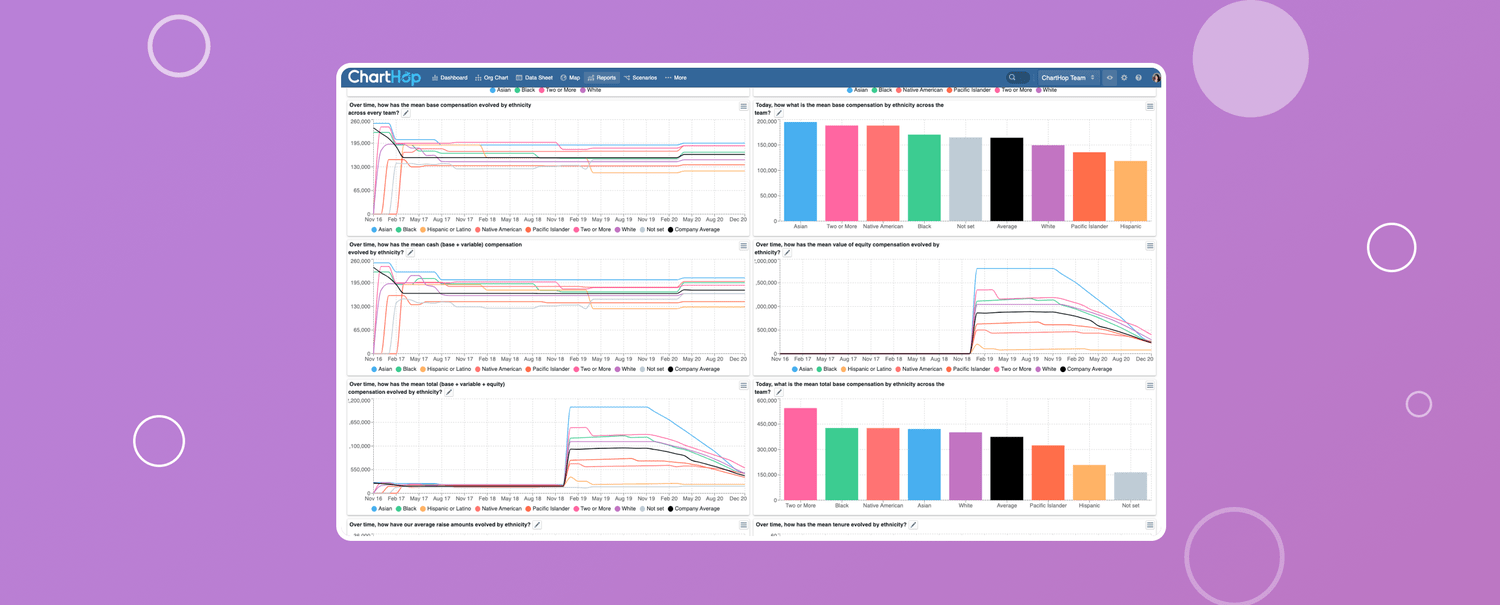Edit the mean cash compensation chart title
The width and height of the screenshot is (1500, 605).
click(x=411, y=253)
